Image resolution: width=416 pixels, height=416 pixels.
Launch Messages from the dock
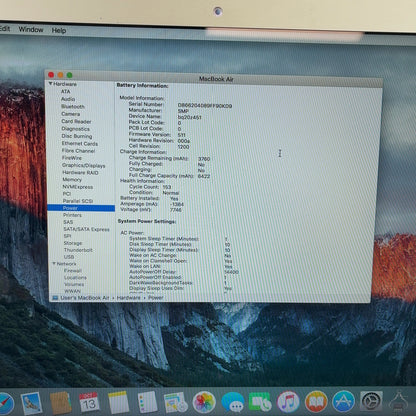232,402
